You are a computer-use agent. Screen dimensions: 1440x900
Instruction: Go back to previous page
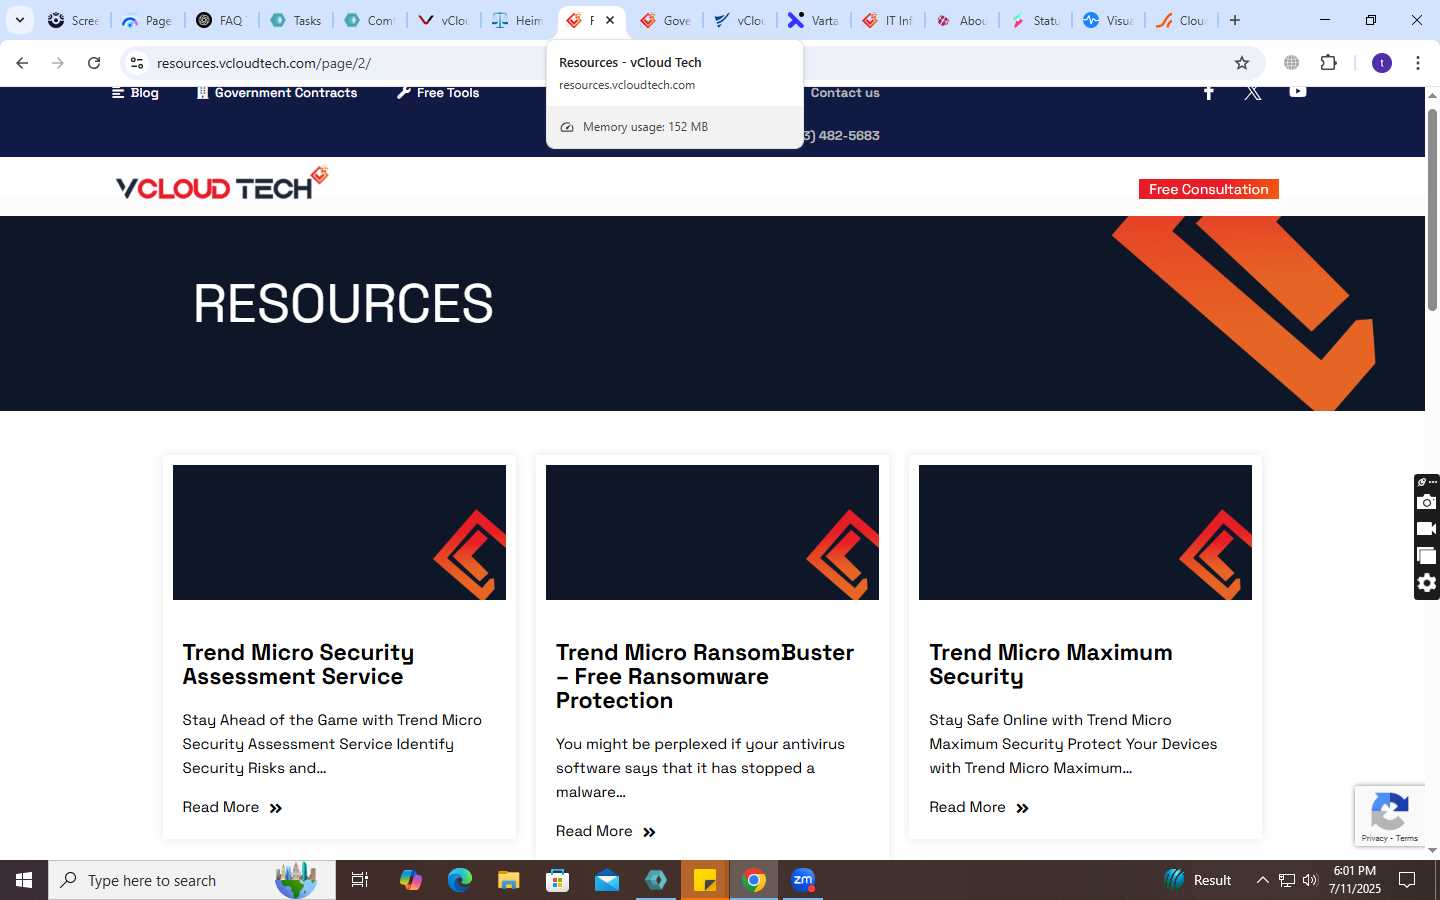tap(22, 63)
